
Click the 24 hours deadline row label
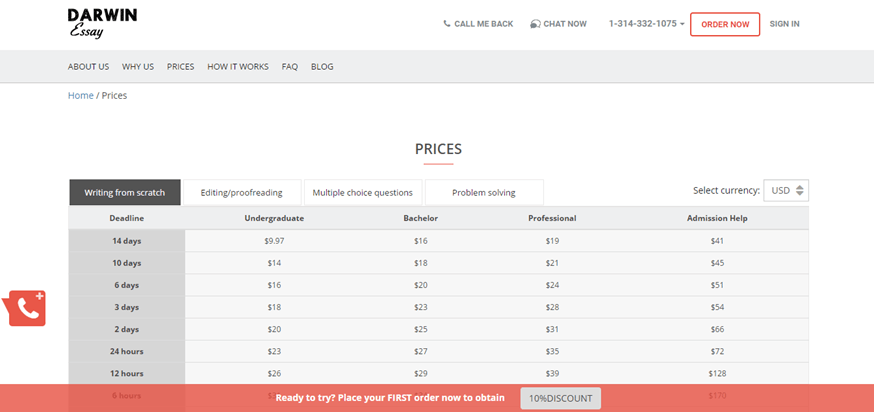(127, 351)
